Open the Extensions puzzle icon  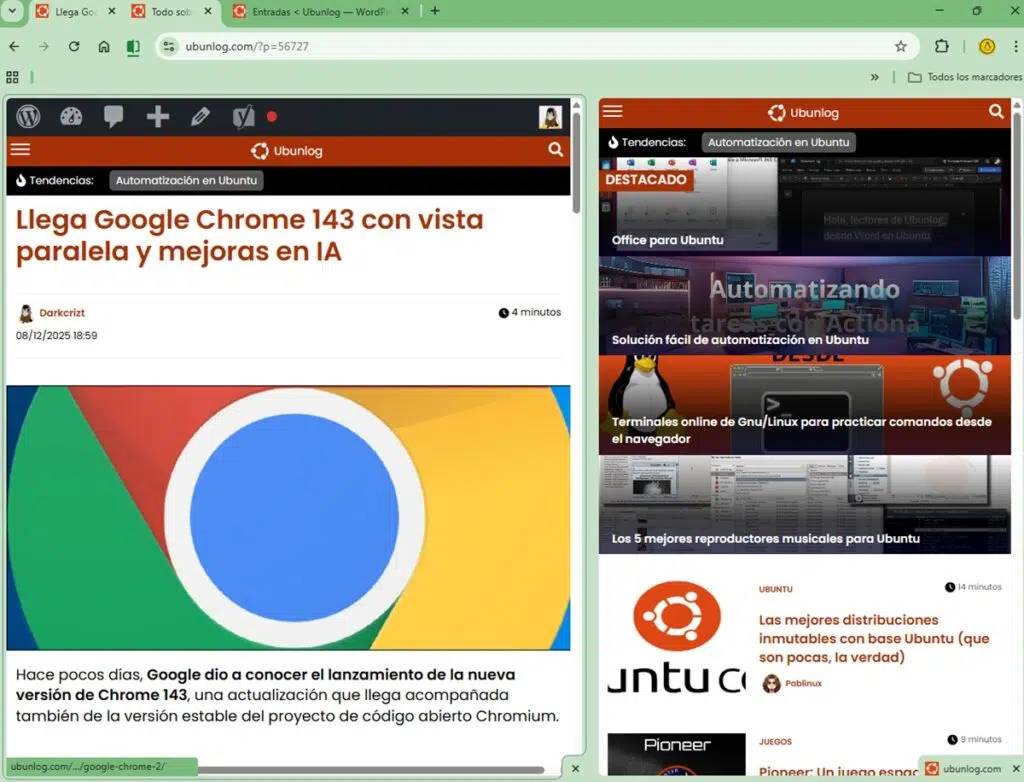941,46
